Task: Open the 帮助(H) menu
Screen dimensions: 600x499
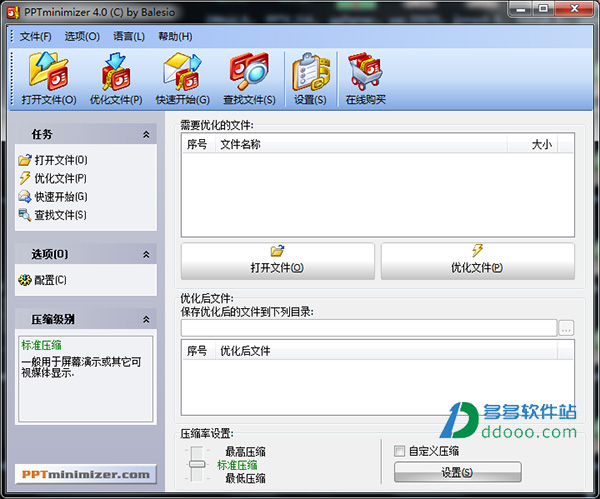Action: (175, 36)
